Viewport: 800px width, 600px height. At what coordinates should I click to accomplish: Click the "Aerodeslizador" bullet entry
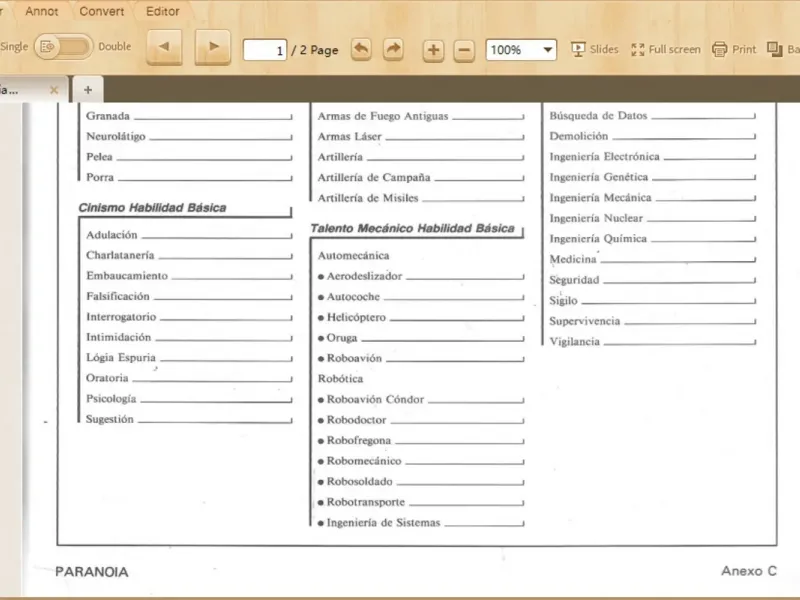pos(421,276)
